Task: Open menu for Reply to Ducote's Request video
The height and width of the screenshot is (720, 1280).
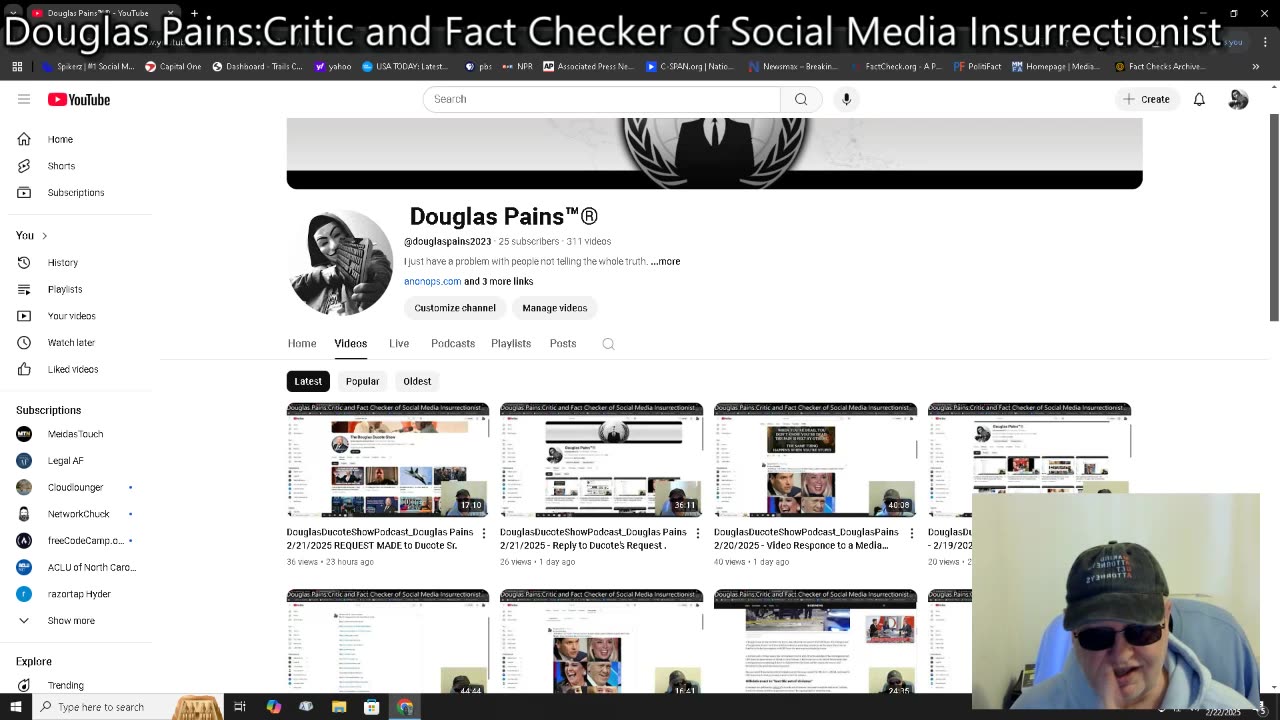Action: pyautogui.click(x=698, y=533)
